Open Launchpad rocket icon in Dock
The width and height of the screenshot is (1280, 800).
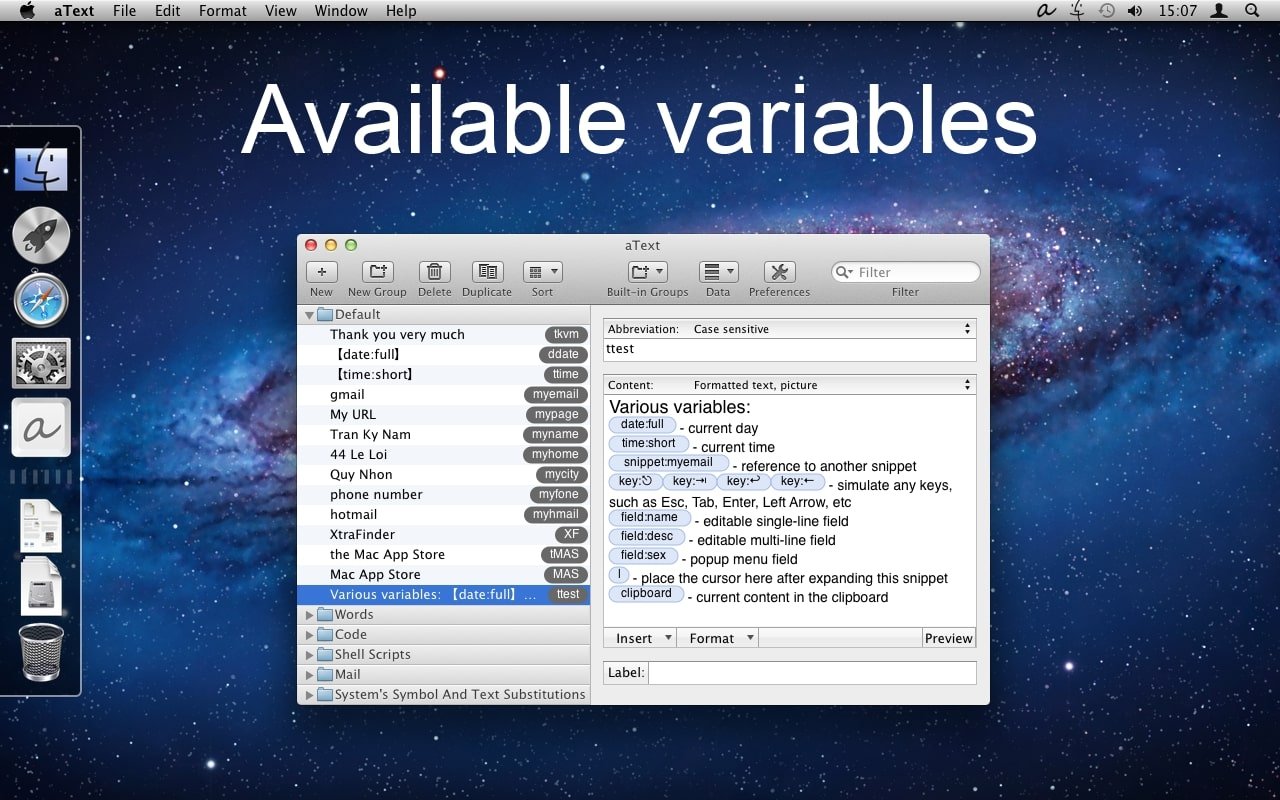[41, 235]
